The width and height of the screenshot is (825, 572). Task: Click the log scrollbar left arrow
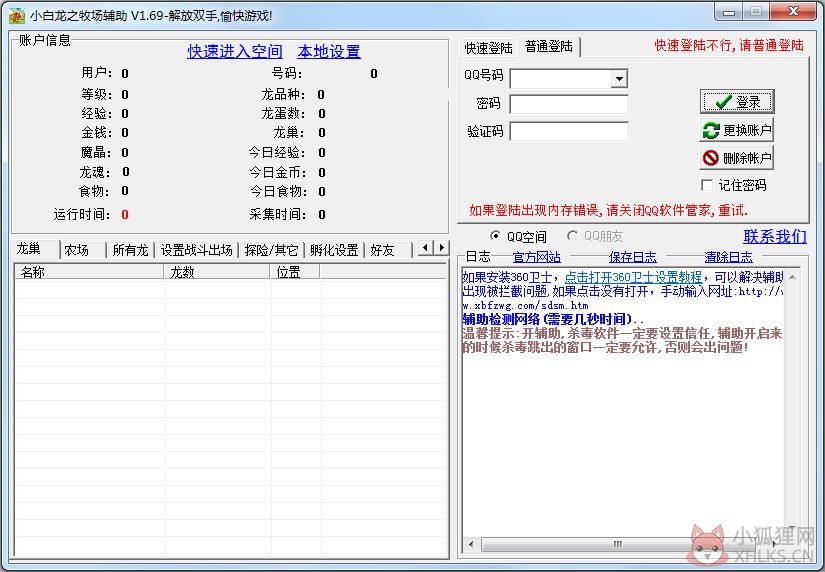click(471, 544)
